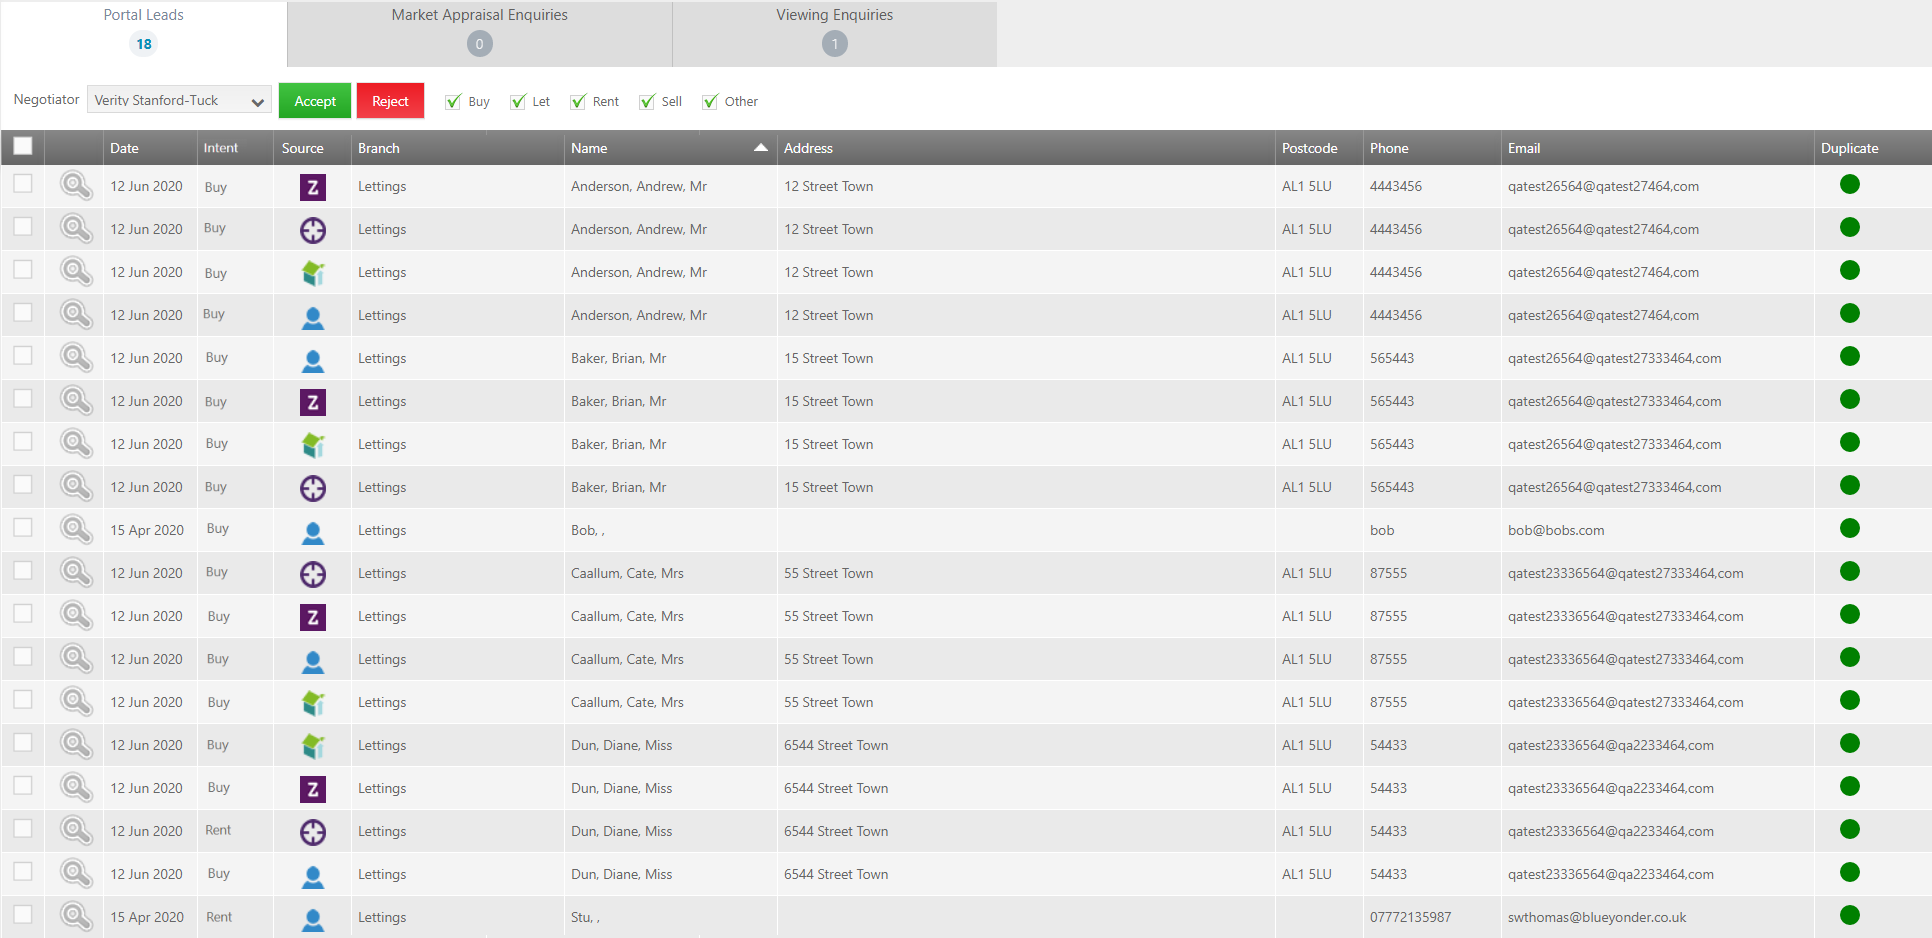Uncheck the Sell filter checkbox
Viewport: 1932px width, 938px height.
pyautogui.click(x=647, y=101)
